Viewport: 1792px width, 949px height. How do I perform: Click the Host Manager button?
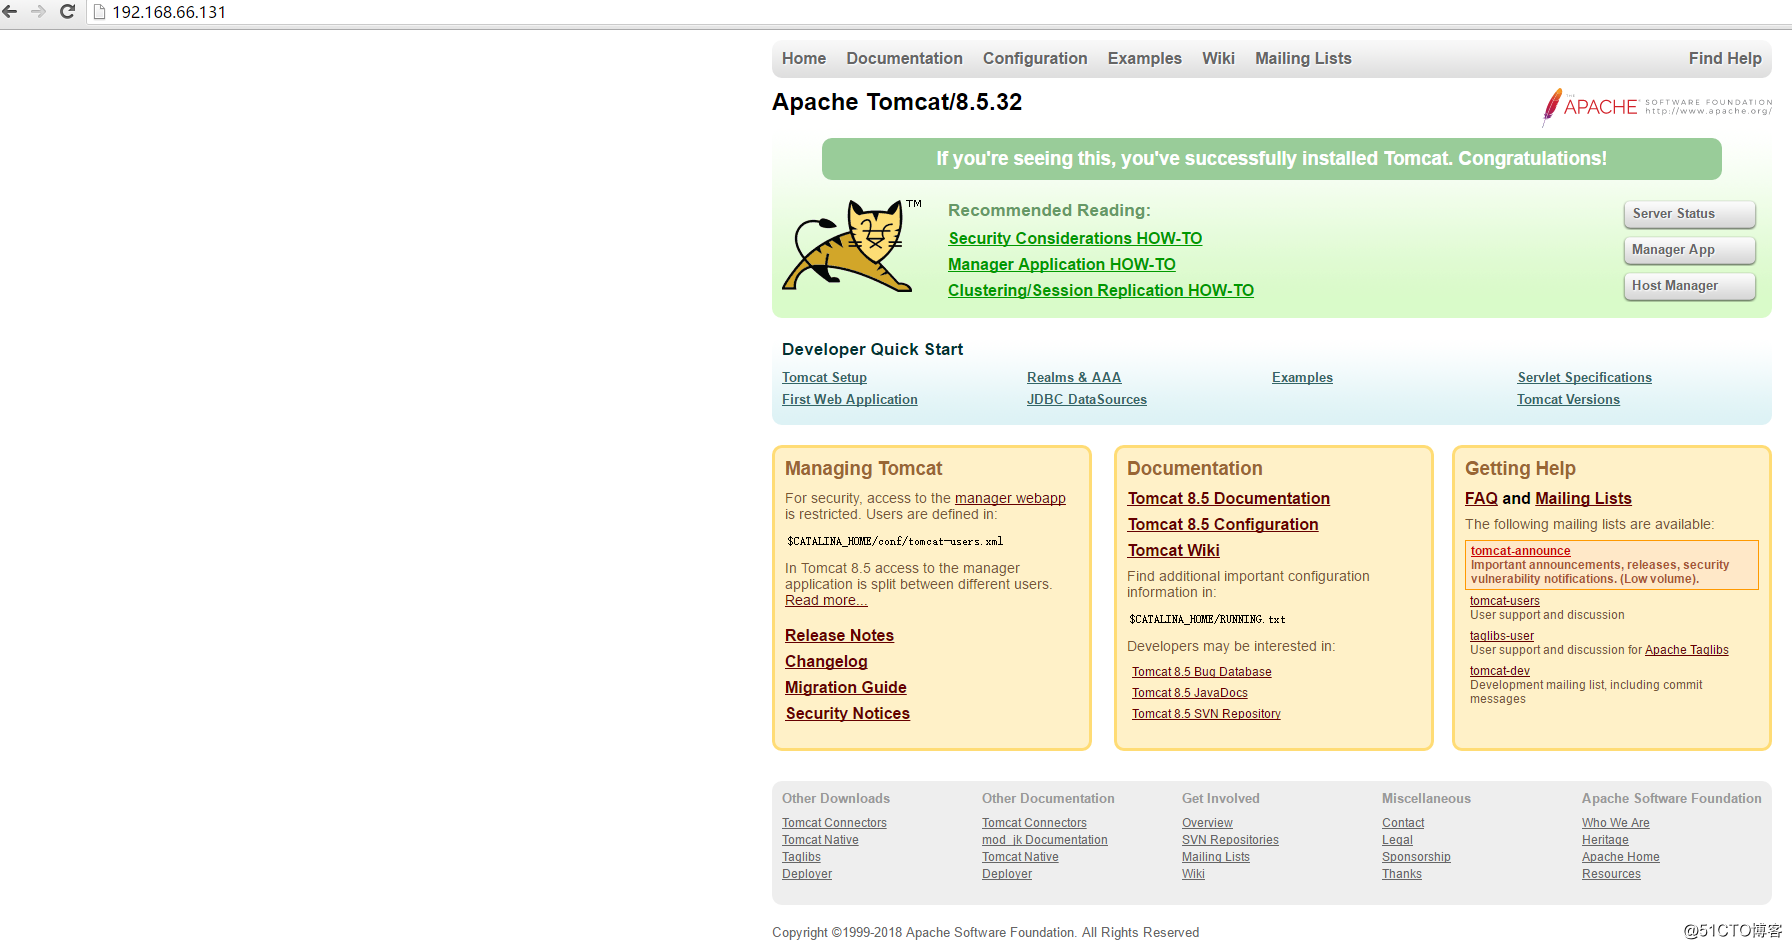1689,286
